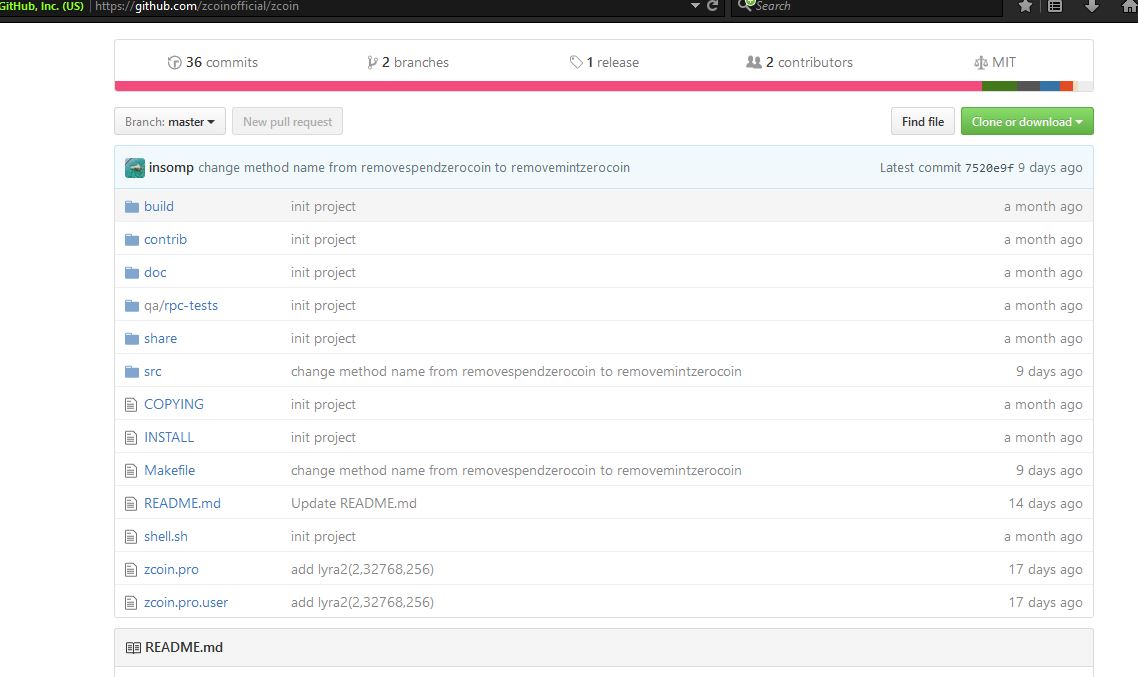
Task: Open the MIT license link
Action: (995, 62)
